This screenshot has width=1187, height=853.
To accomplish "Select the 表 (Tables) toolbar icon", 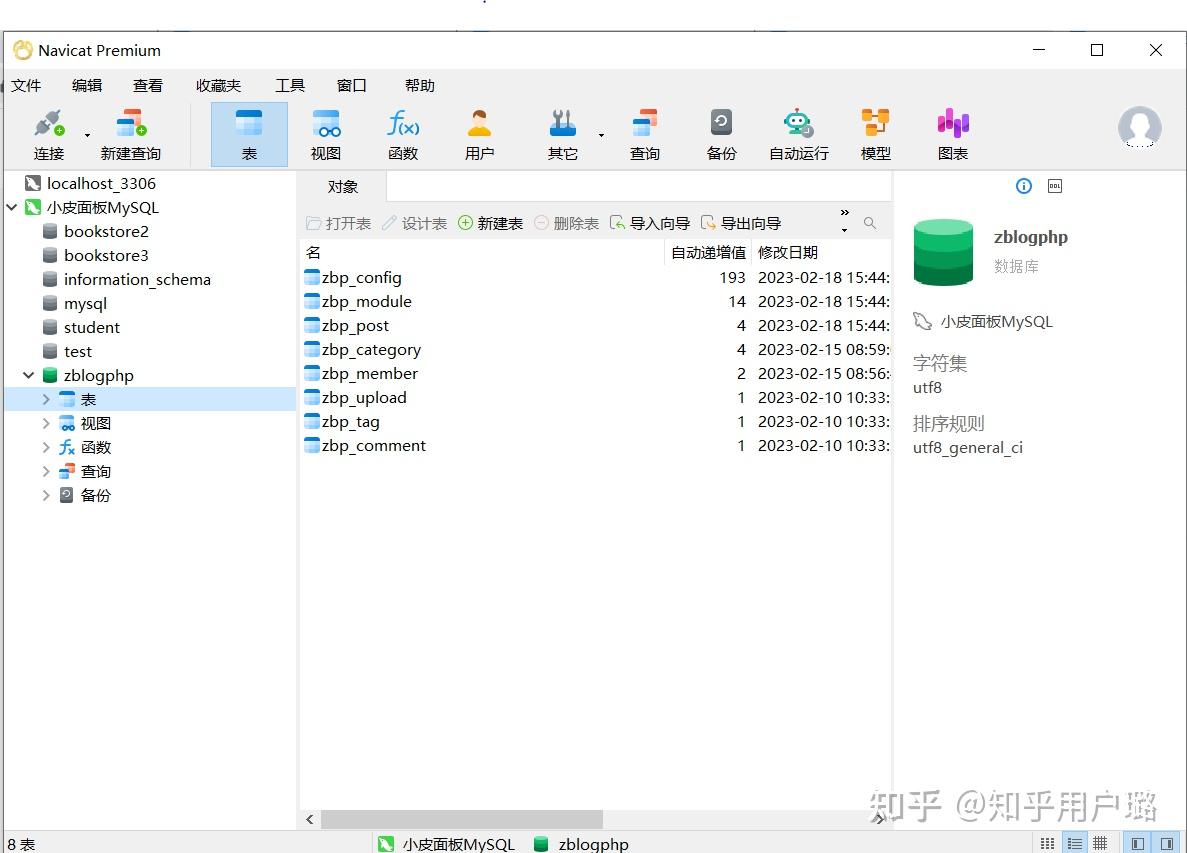I will click(248, 132).
